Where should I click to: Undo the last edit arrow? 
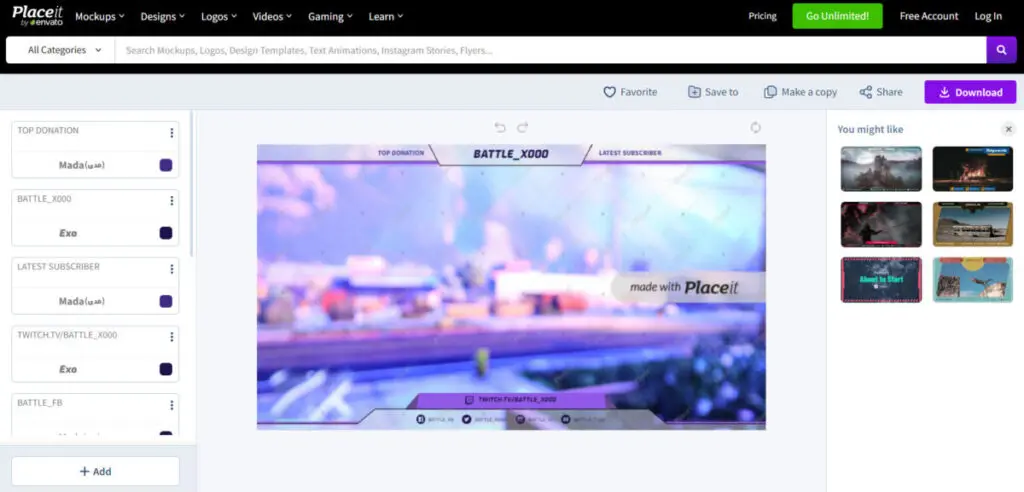tap(500, 127)
